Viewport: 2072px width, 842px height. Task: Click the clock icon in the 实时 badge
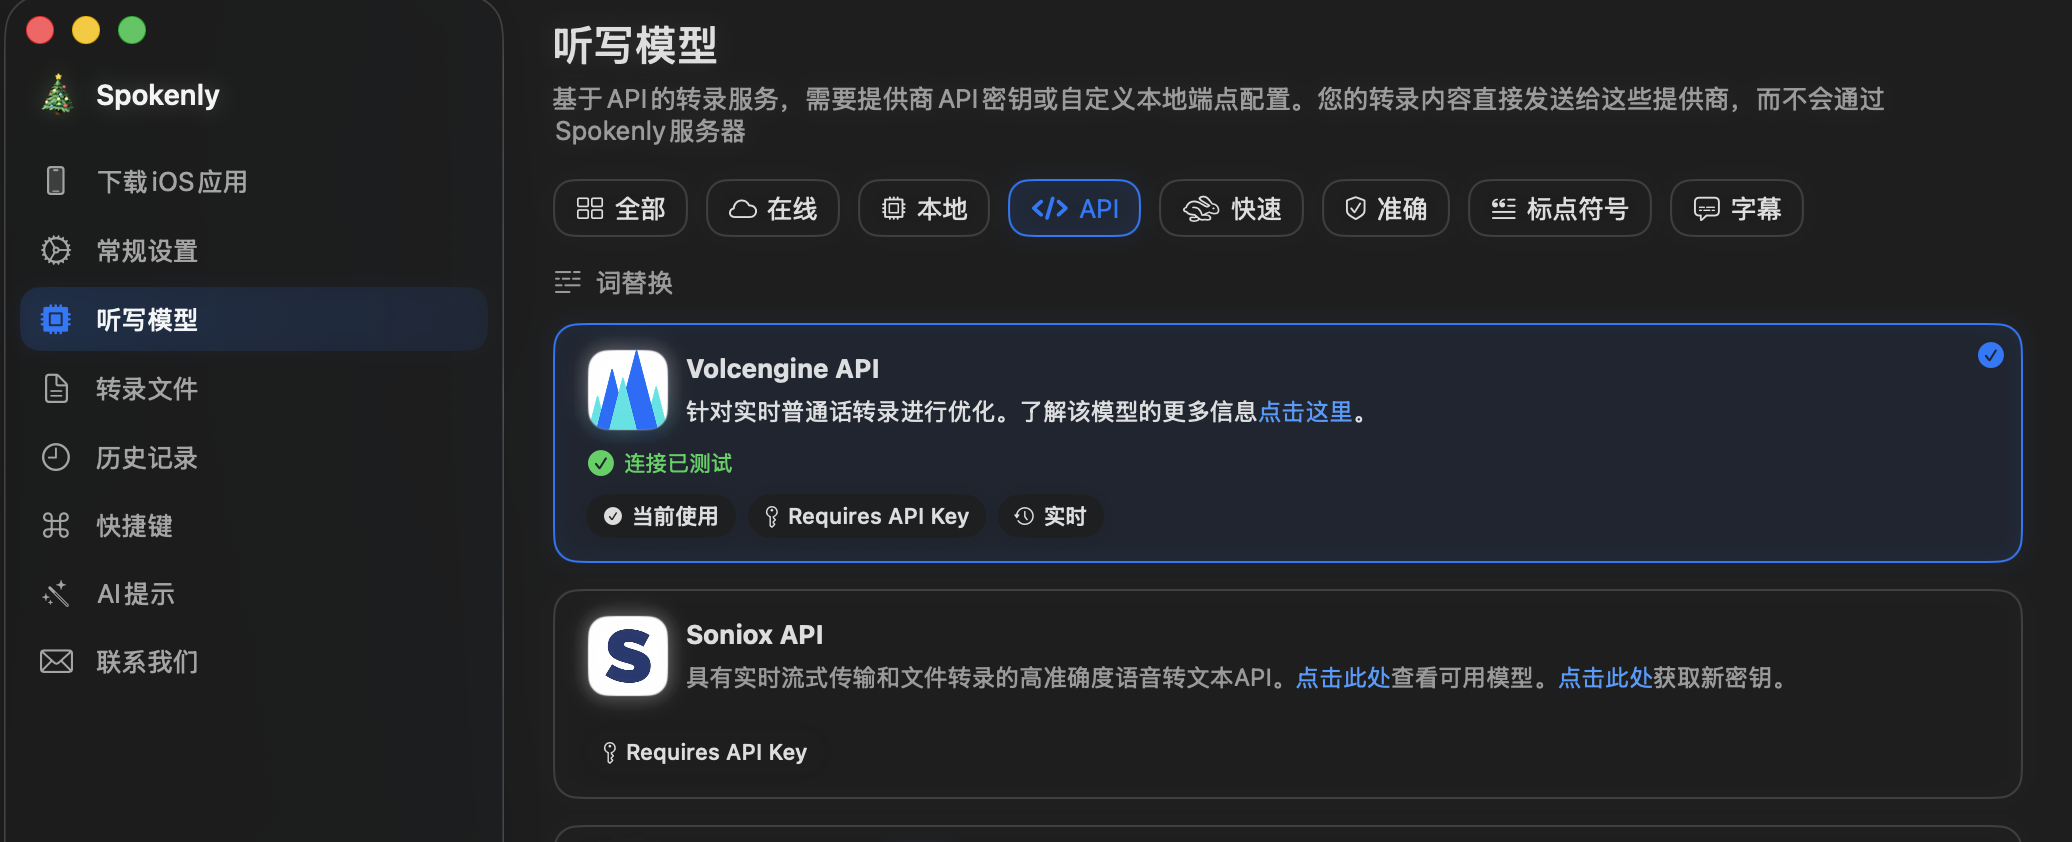pyautogui.click(x=1024, y=516)
